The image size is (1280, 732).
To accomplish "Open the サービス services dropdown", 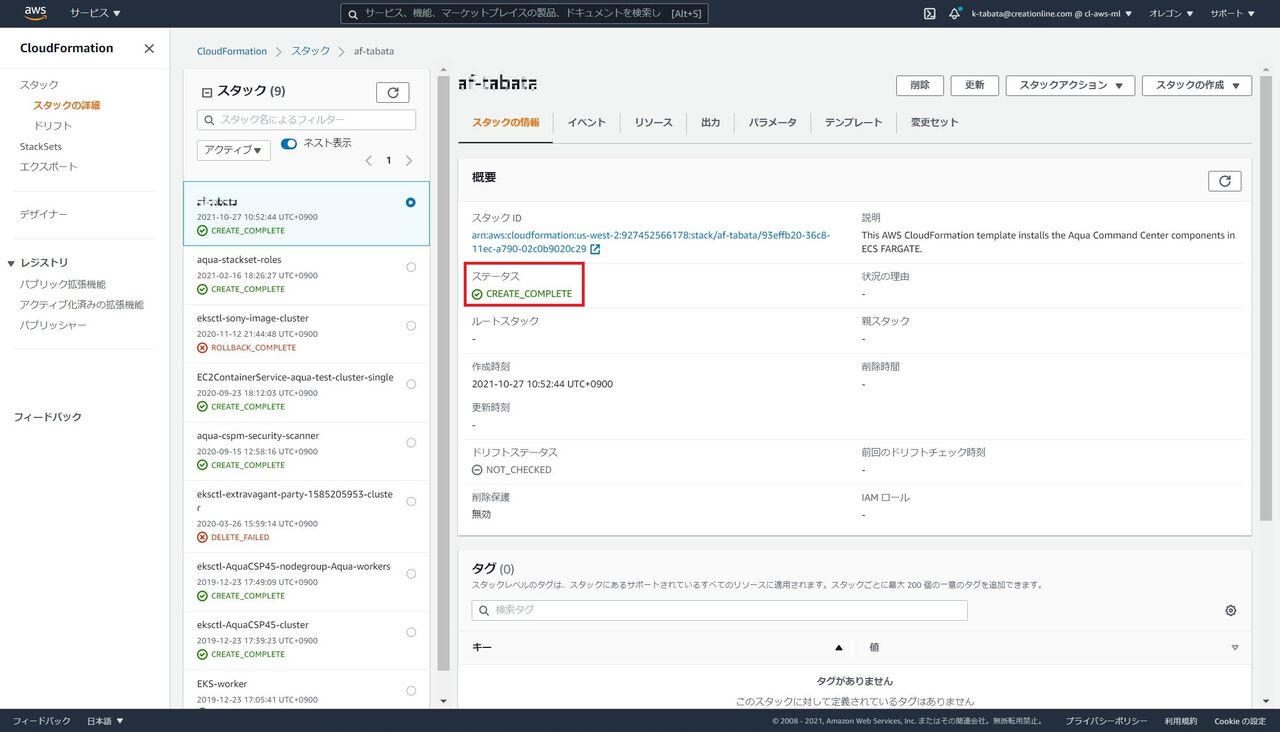I will [95, 14].
